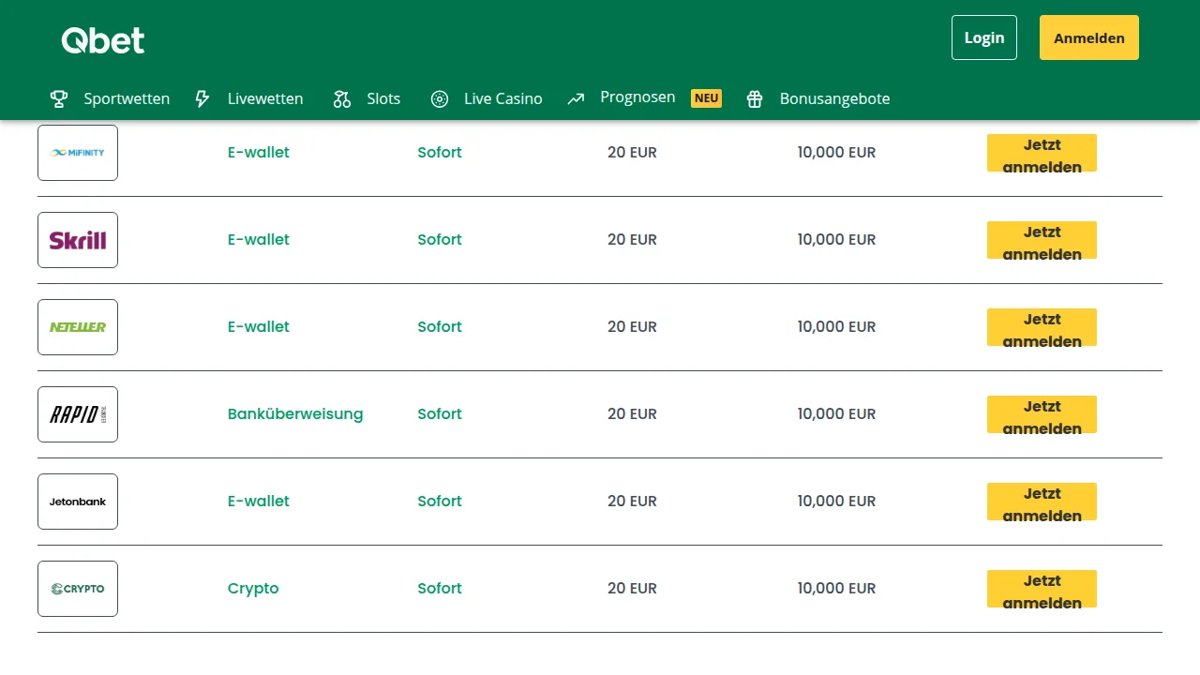Click Sofort in the Rapid row

click(x=440, y=413)
